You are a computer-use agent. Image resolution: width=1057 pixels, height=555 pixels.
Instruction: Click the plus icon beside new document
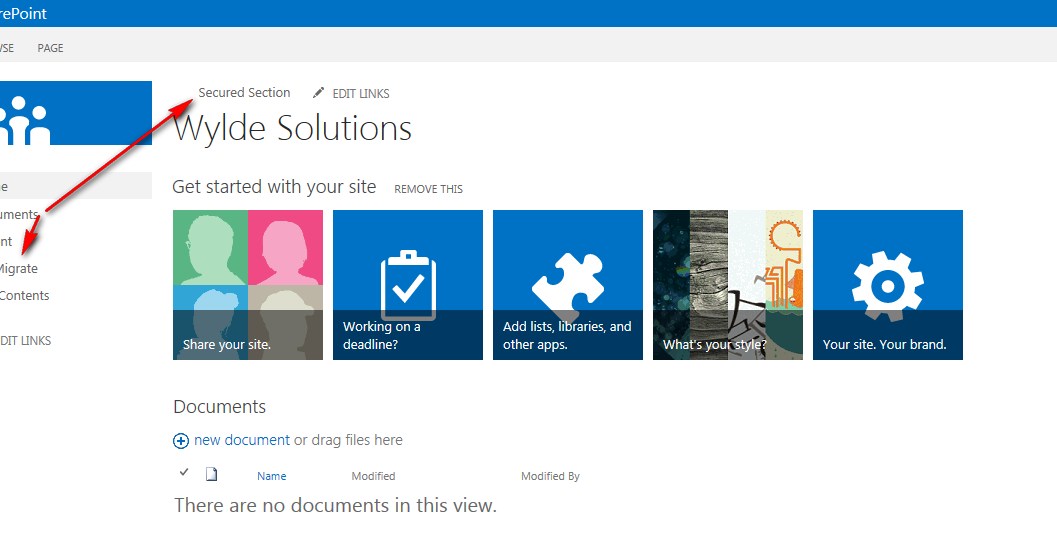click(x=181, y=441)
